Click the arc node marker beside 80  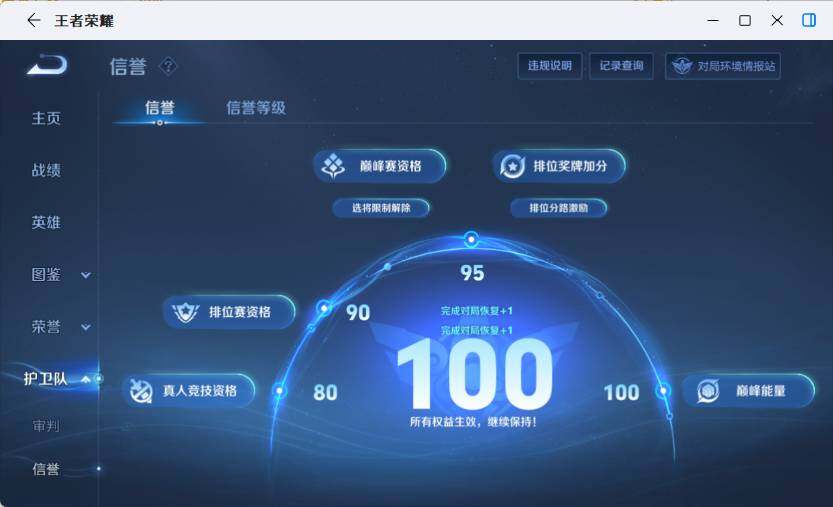279,391
